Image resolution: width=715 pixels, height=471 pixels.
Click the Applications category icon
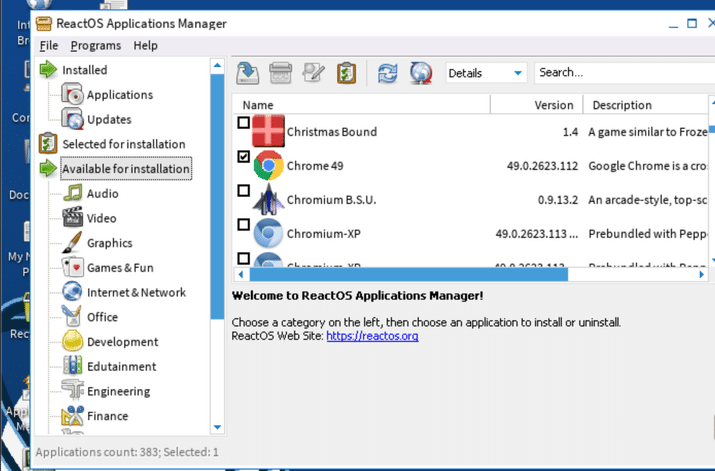[x=72, y=94]
